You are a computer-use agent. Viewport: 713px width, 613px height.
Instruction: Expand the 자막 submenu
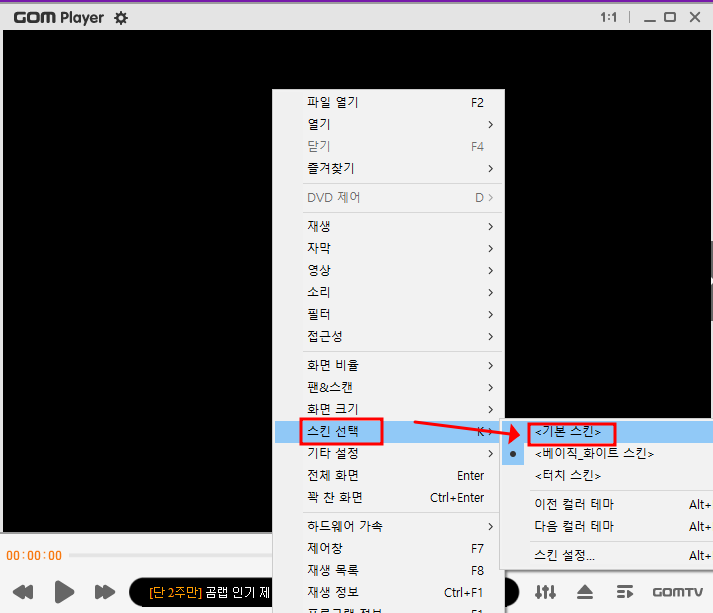[390, 248]
